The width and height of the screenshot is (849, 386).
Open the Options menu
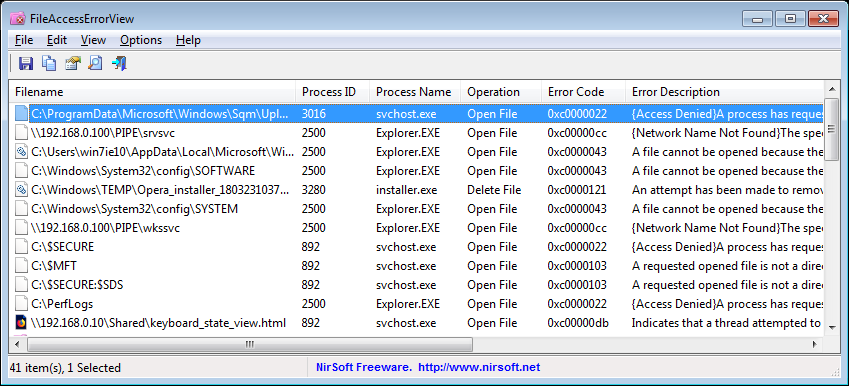[141, 40]
